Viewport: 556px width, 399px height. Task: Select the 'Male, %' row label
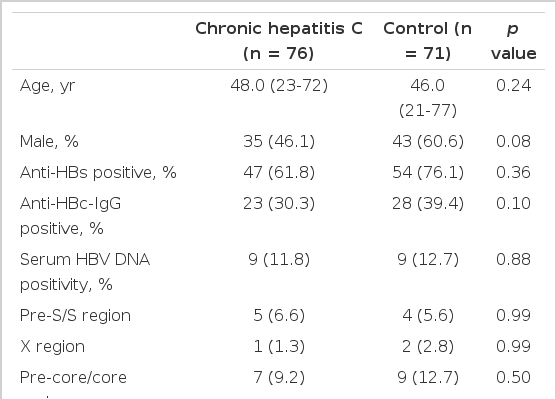tap(49, 142)
